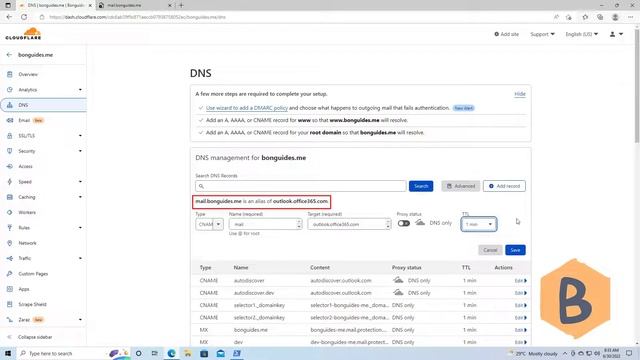Open the record Type CNAME dropdown

[209, 224]
